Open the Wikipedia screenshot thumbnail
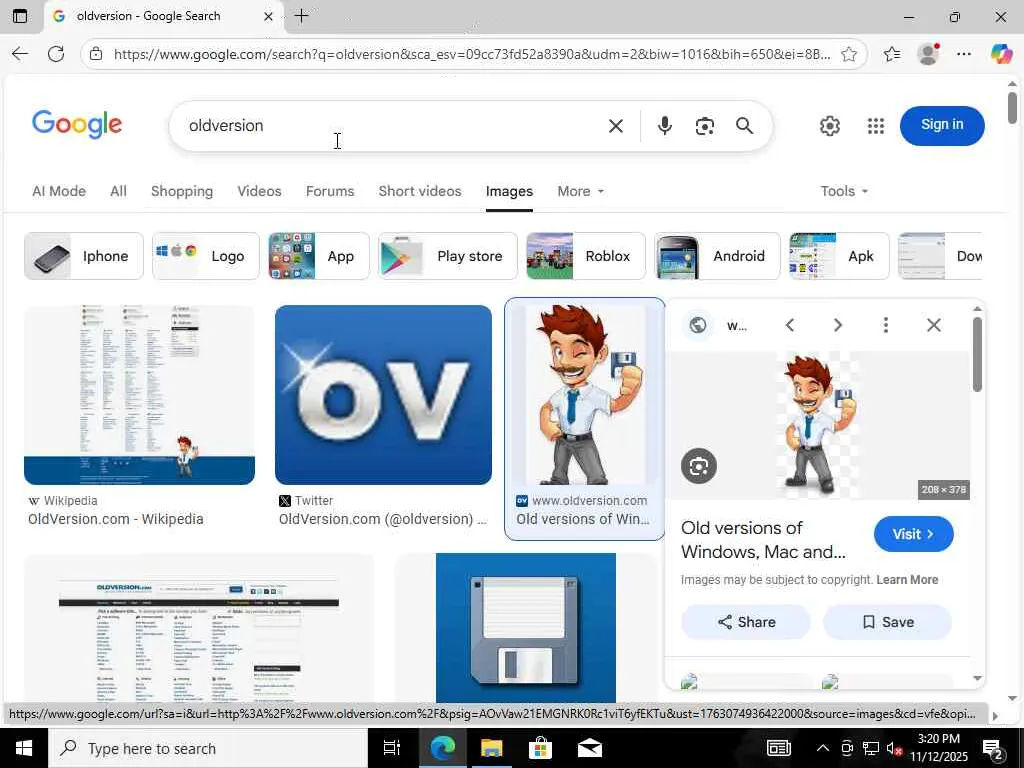The image size is (1024, 768). tap(139, 395)
